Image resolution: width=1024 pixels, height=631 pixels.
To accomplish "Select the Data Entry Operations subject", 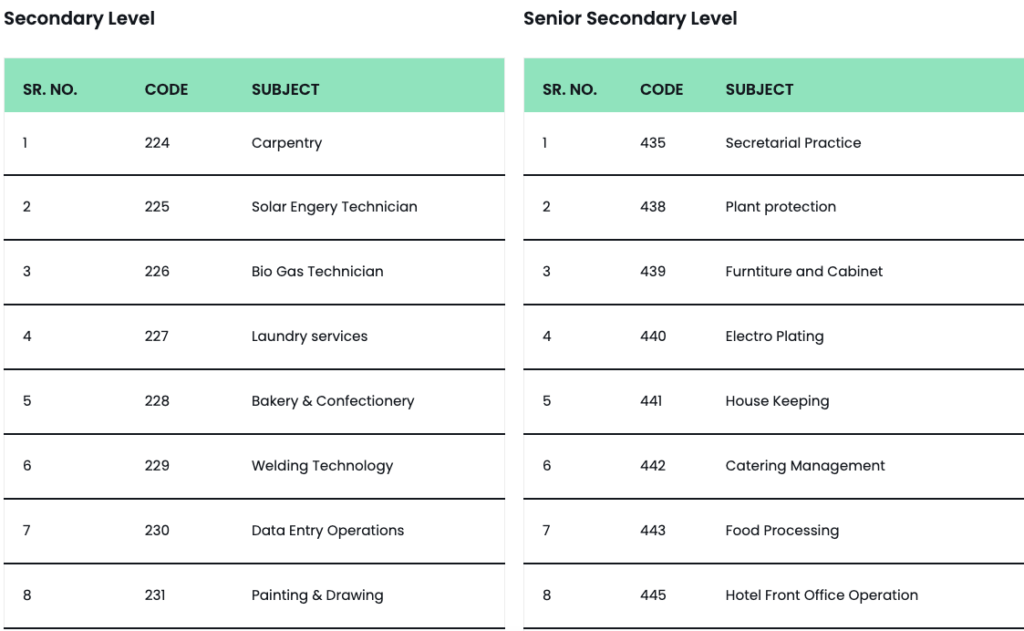I will coord(327,530).
